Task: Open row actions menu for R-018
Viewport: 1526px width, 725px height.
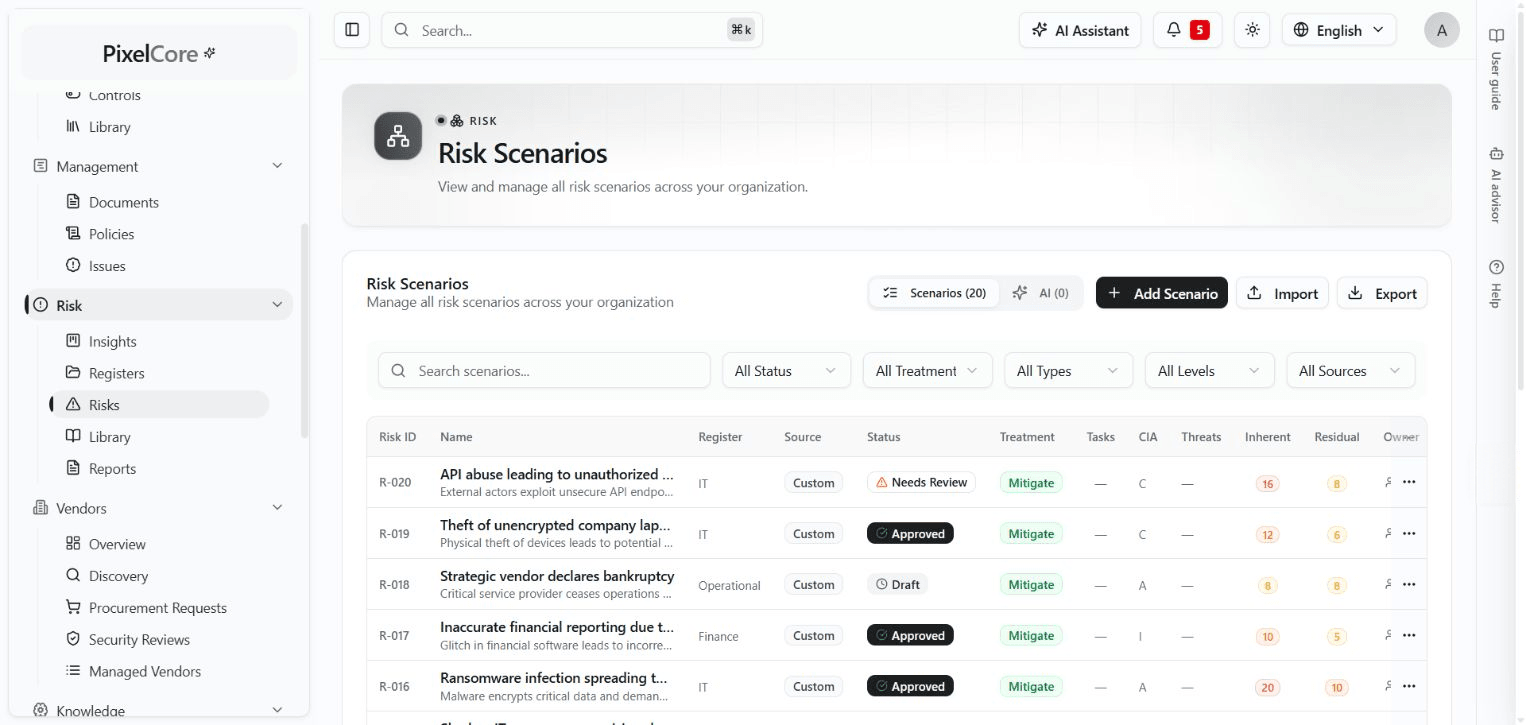Action: [1409, 584]
